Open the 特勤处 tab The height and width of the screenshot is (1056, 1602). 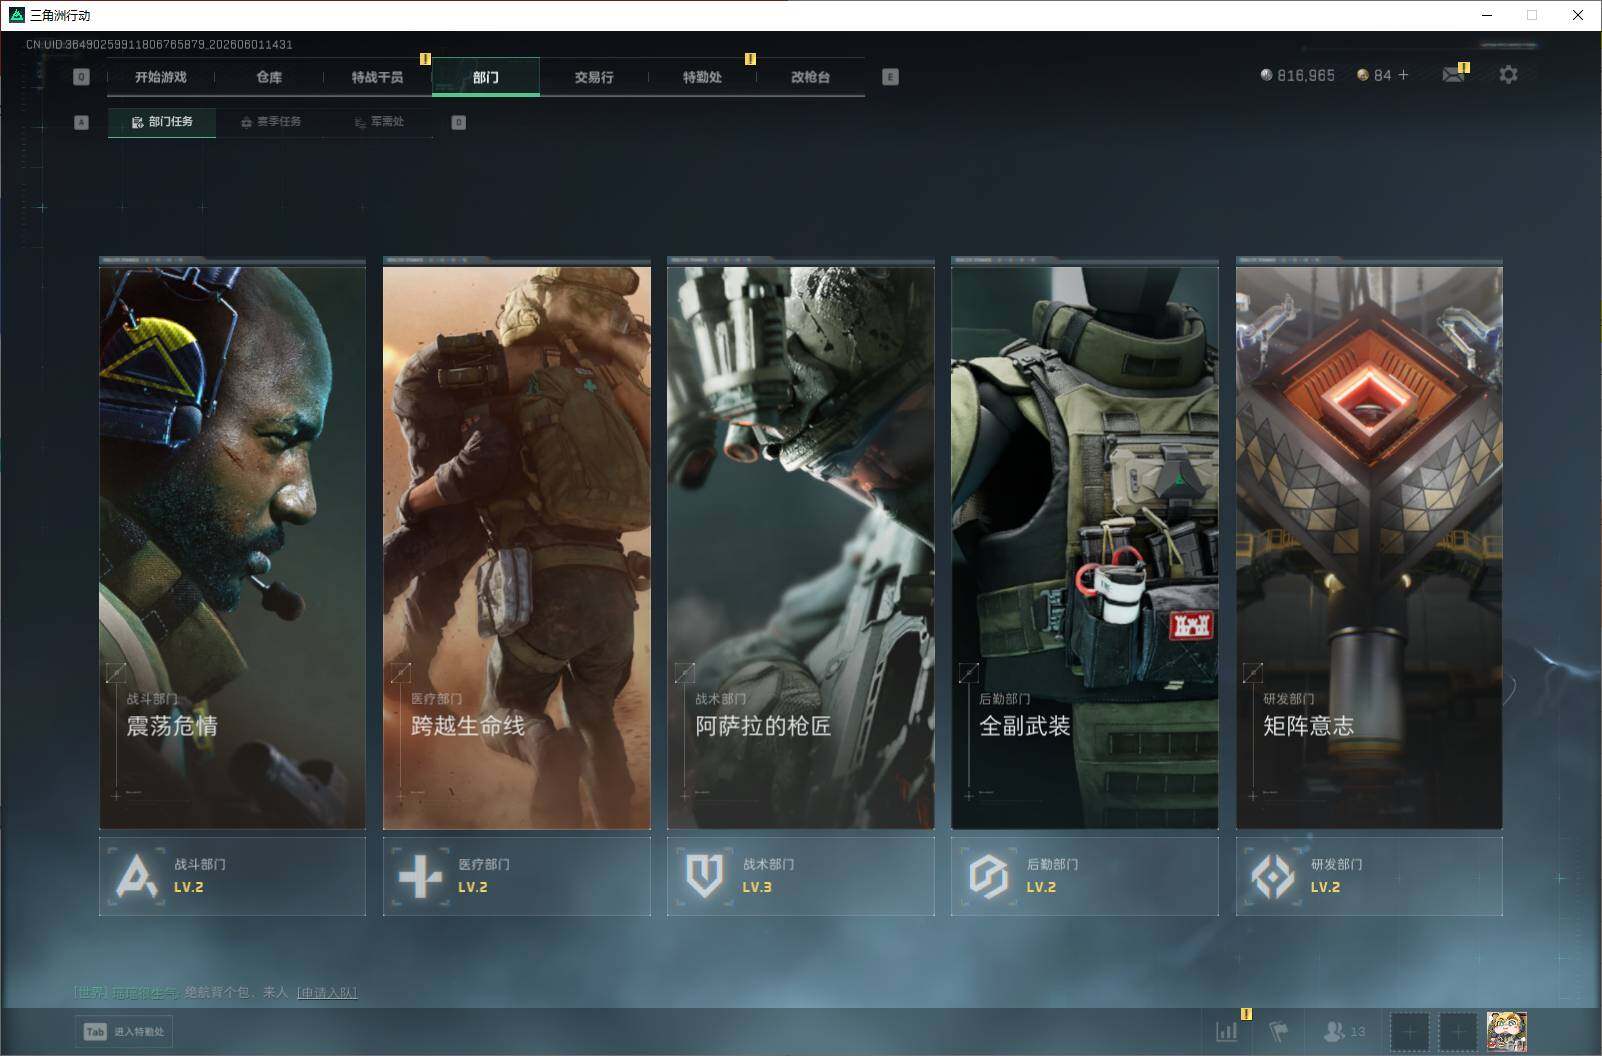coord(702,77)
